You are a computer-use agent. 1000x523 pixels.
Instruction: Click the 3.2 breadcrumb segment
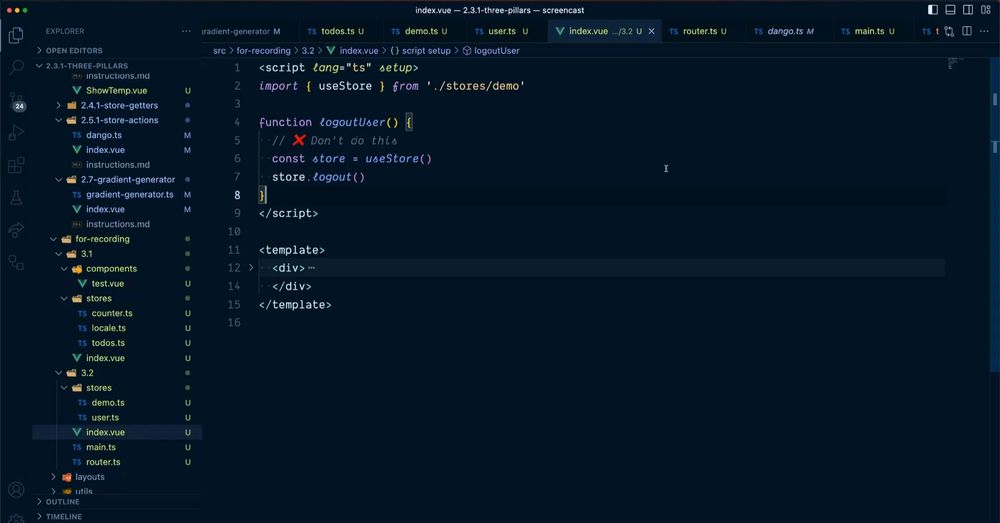click(308, 50)
